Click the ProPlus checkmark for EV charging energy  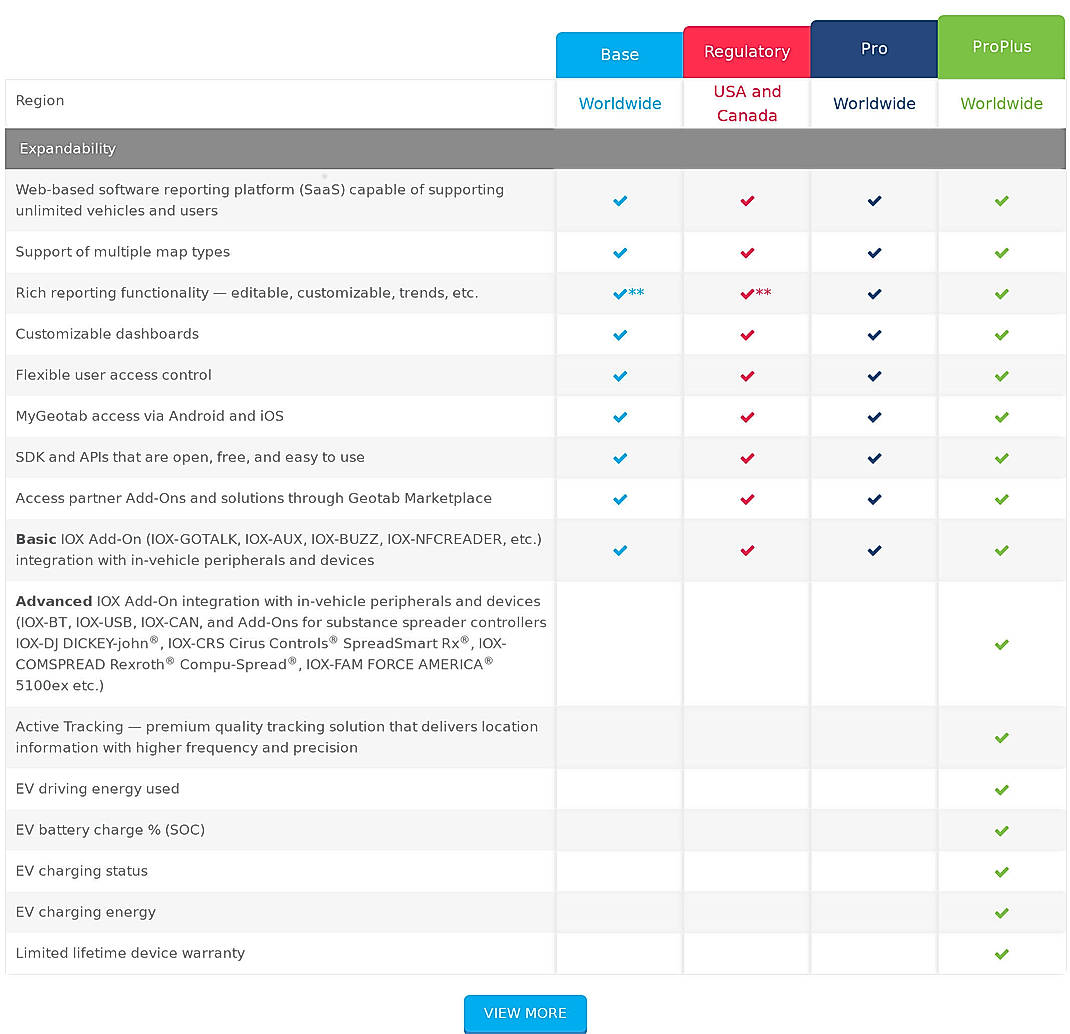tap(1001, 912)
